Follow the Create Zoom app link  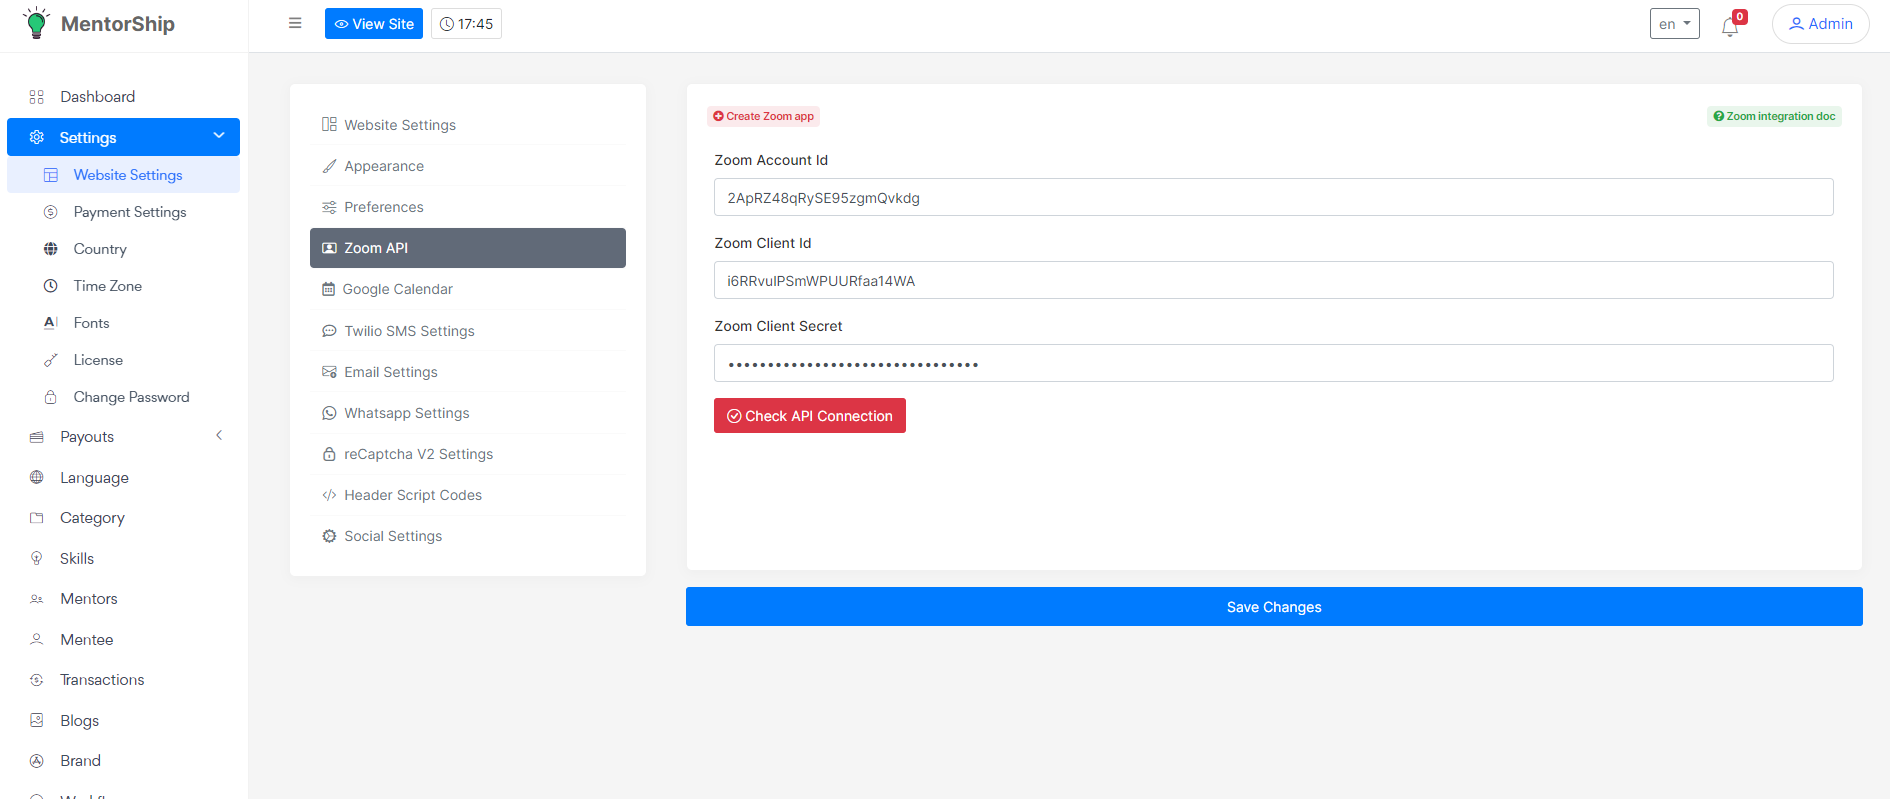[x=763, y=116]
